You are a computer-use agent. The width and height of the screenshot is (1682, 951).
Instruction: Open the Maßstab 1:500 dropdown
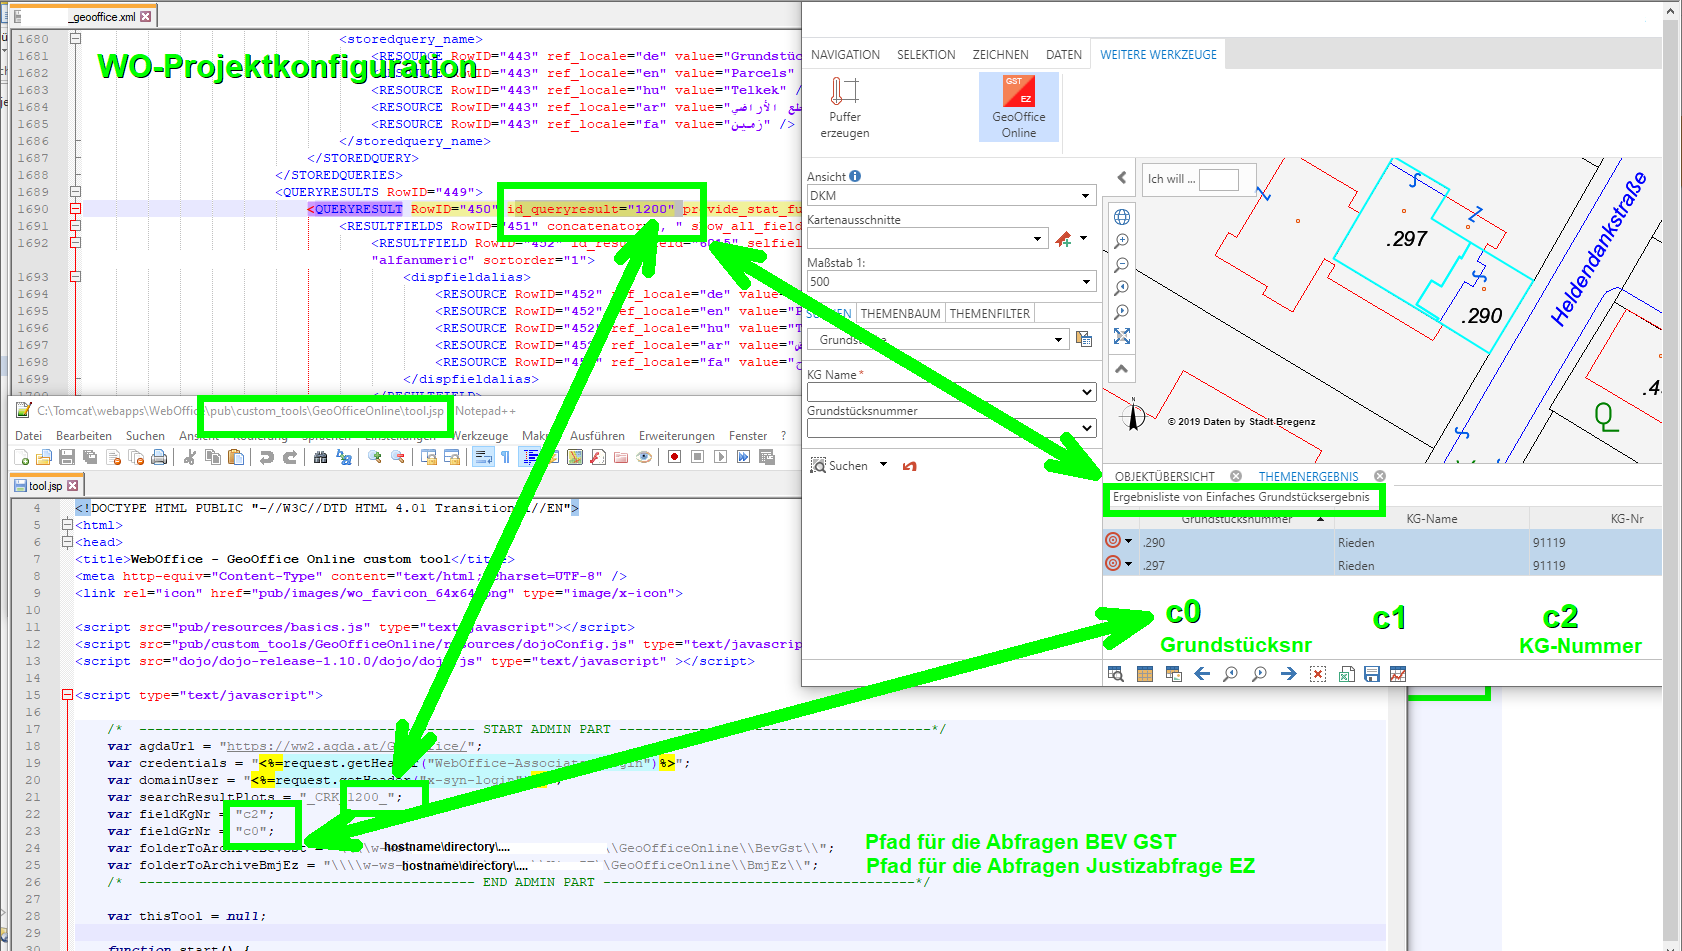(x=1087, y=281)
